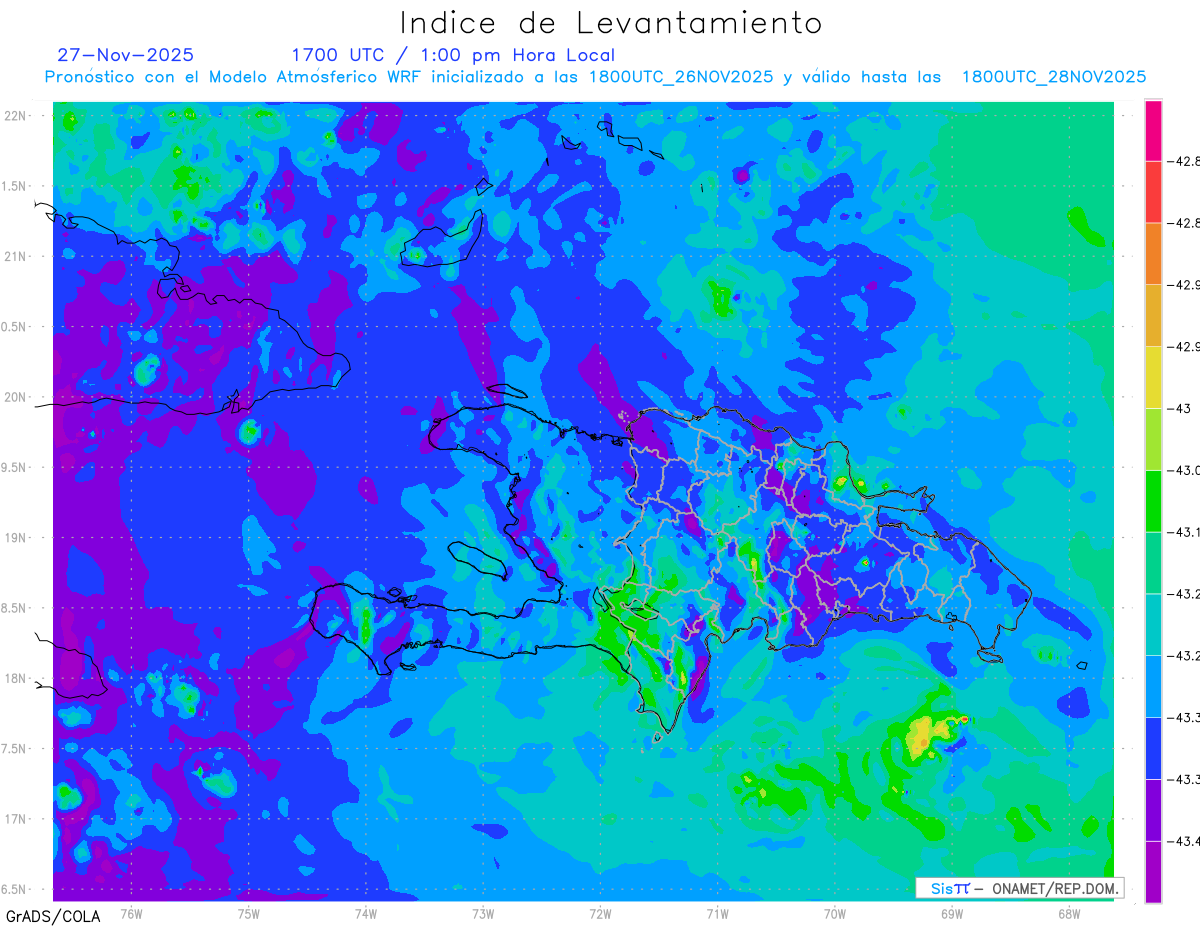Click the '21N' latitude label
The height and width of the screenshot is (927, 1200).
tap(17, 257)
